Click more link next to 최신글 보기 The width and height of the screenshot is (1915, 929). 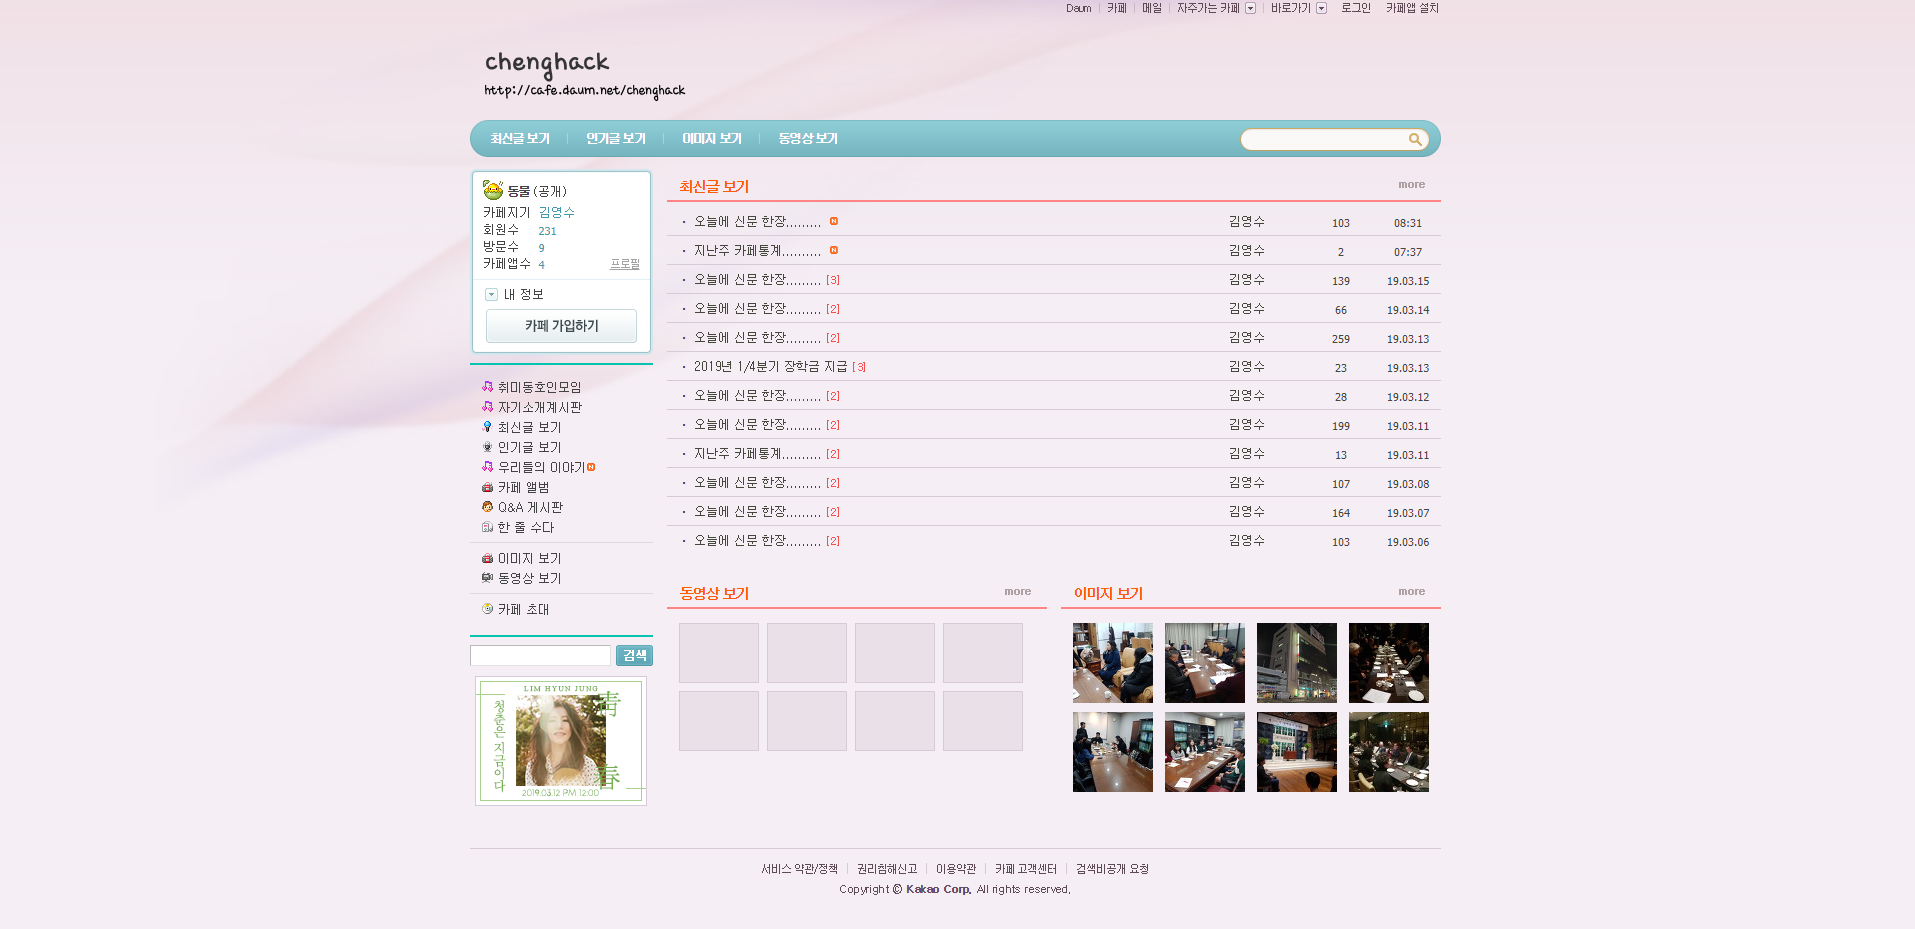1411,184
